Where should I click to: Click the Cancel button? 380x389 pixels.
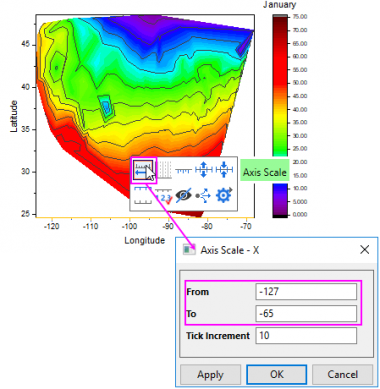pos(342,374)
